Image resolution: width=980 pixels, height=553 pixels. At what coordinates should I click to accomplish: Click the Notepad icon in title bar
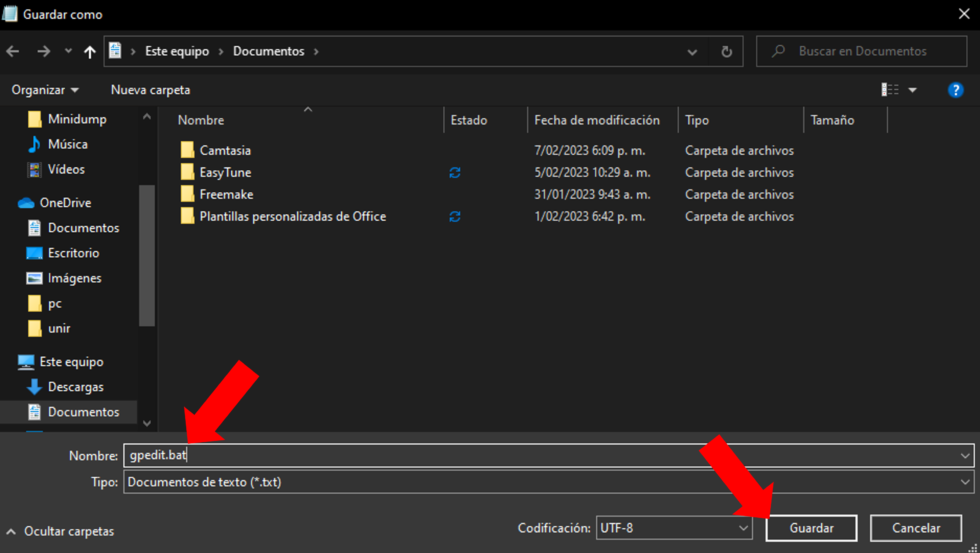pos(10,14)
